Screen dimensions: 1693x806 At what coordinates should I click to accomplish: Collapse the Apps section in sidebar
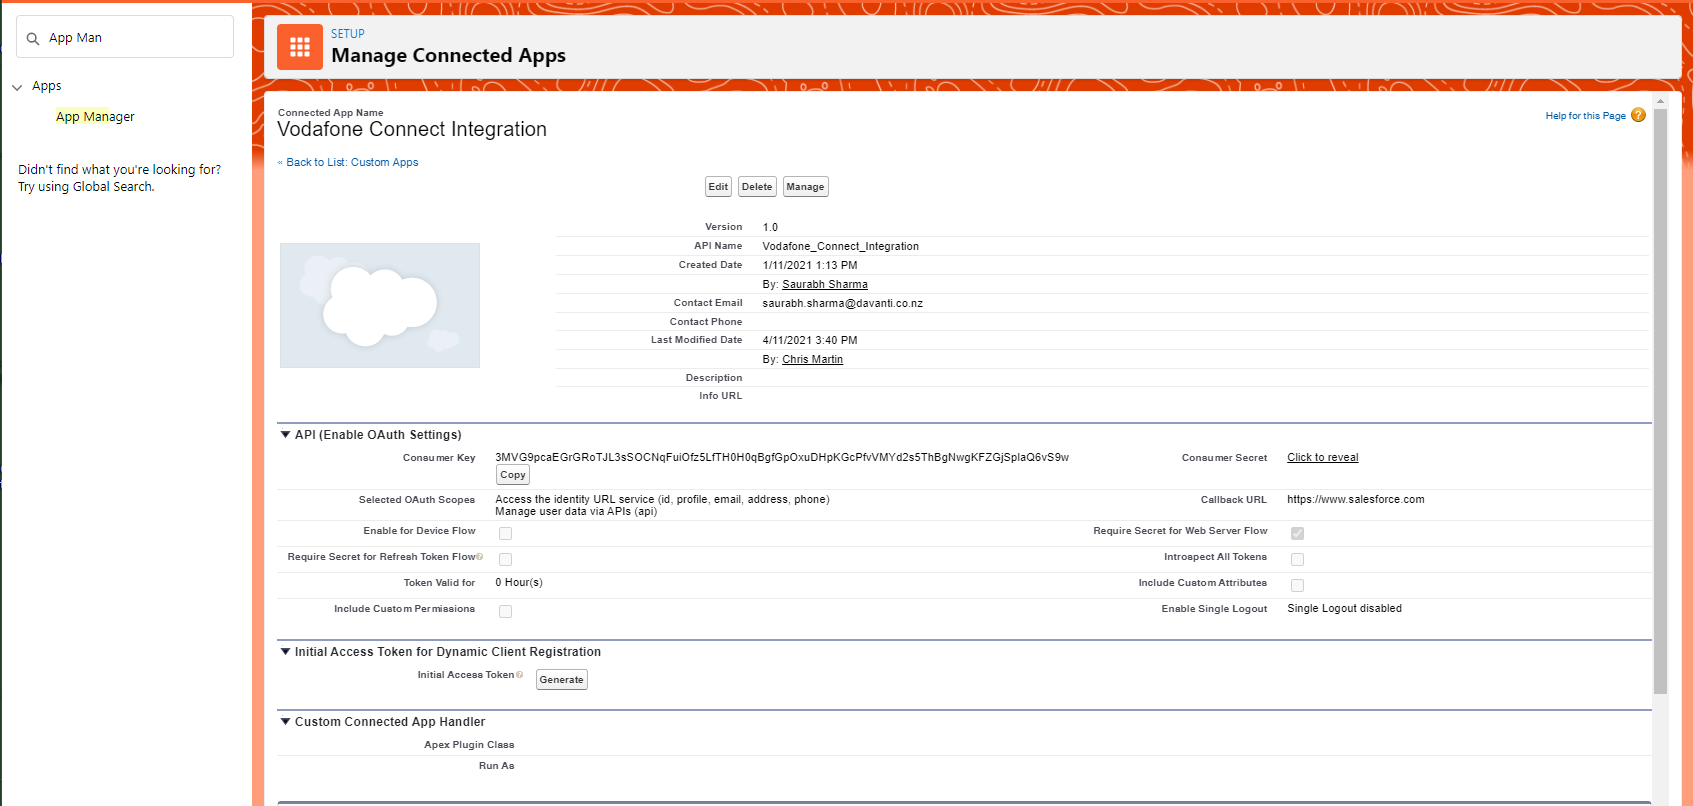click(x=17, y=87)
